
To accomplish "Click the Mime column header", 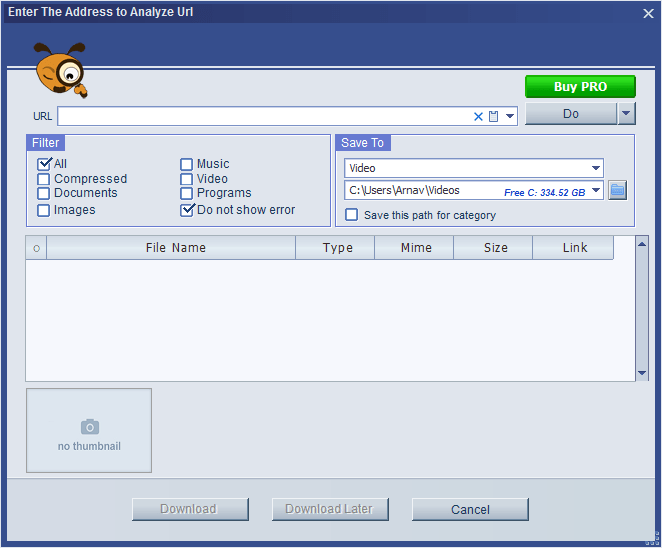I will 414,247.
